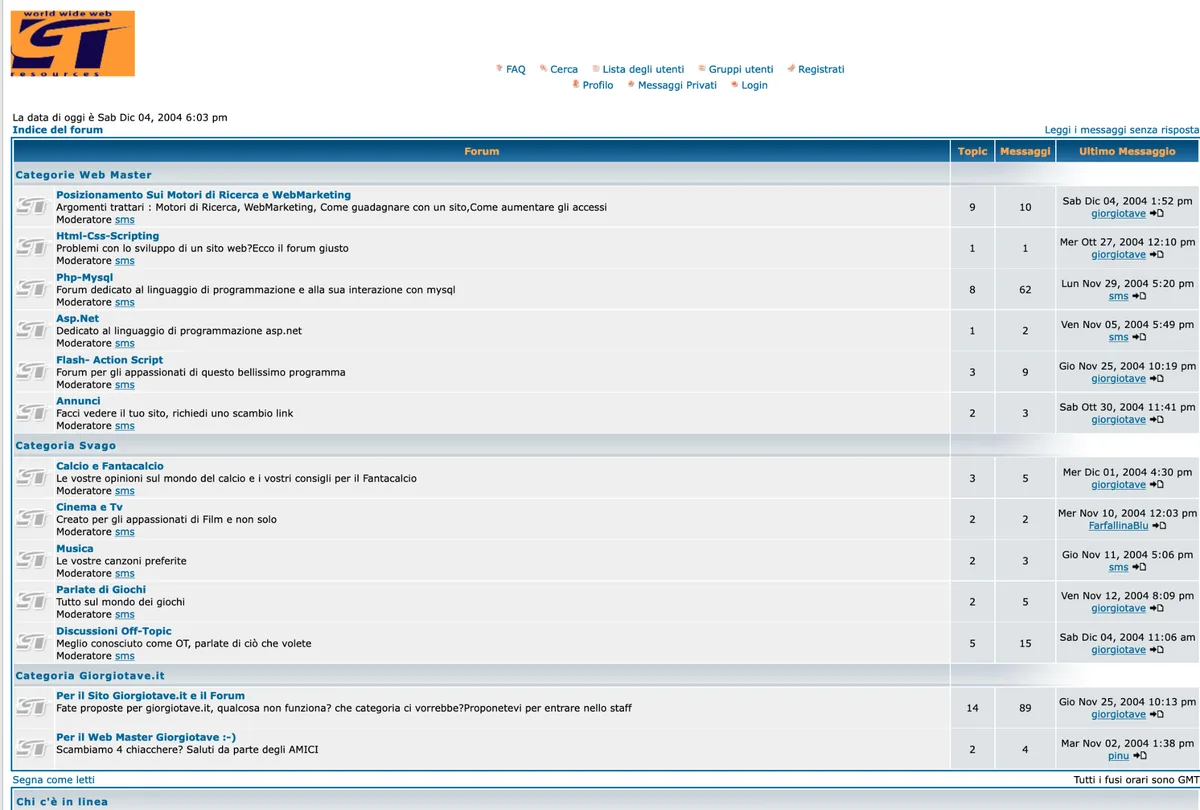Open the Php-Mysql forum
This screenshot has width=1200, height=810.
(85, 278)
